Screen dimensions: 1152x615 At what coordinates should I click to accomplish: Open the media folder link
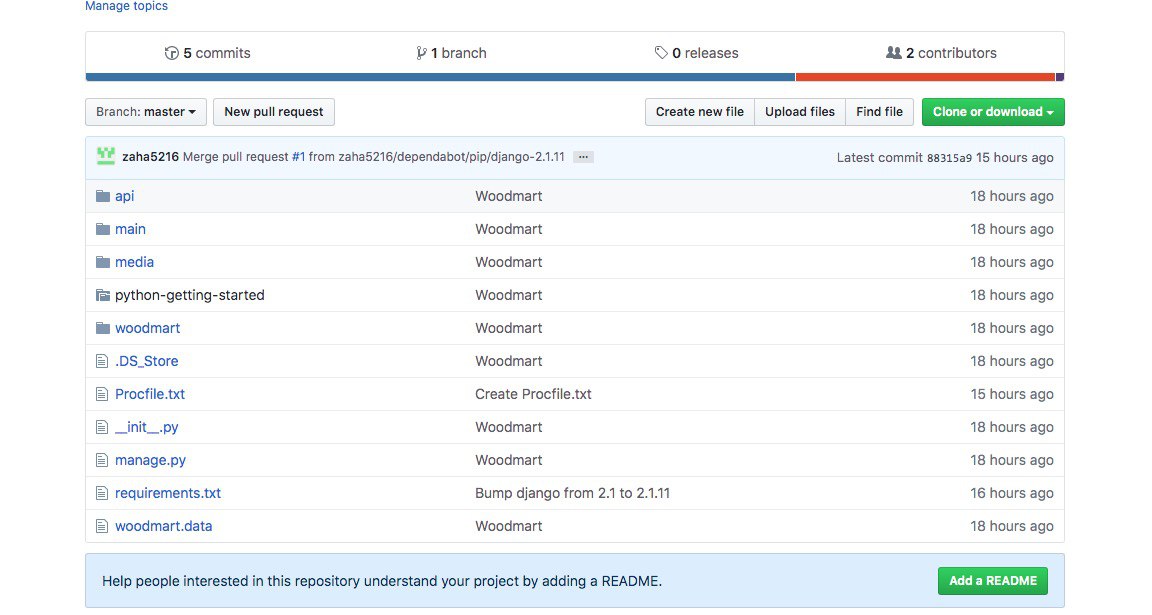134,262
